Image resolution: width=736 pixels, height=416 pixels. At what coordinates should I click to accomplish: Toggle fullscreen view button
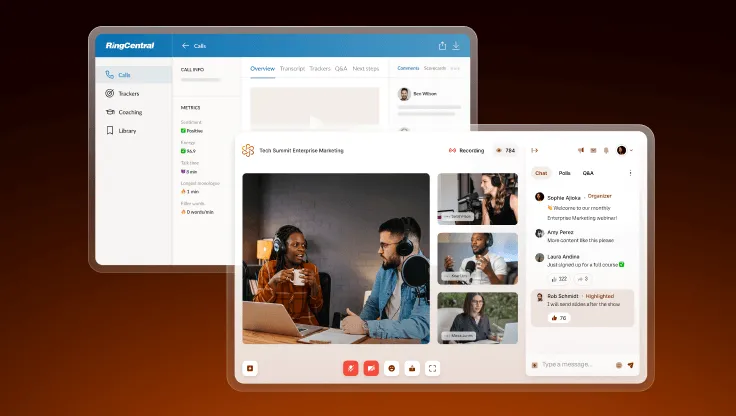pyautogui.click(x=432, y=368)
